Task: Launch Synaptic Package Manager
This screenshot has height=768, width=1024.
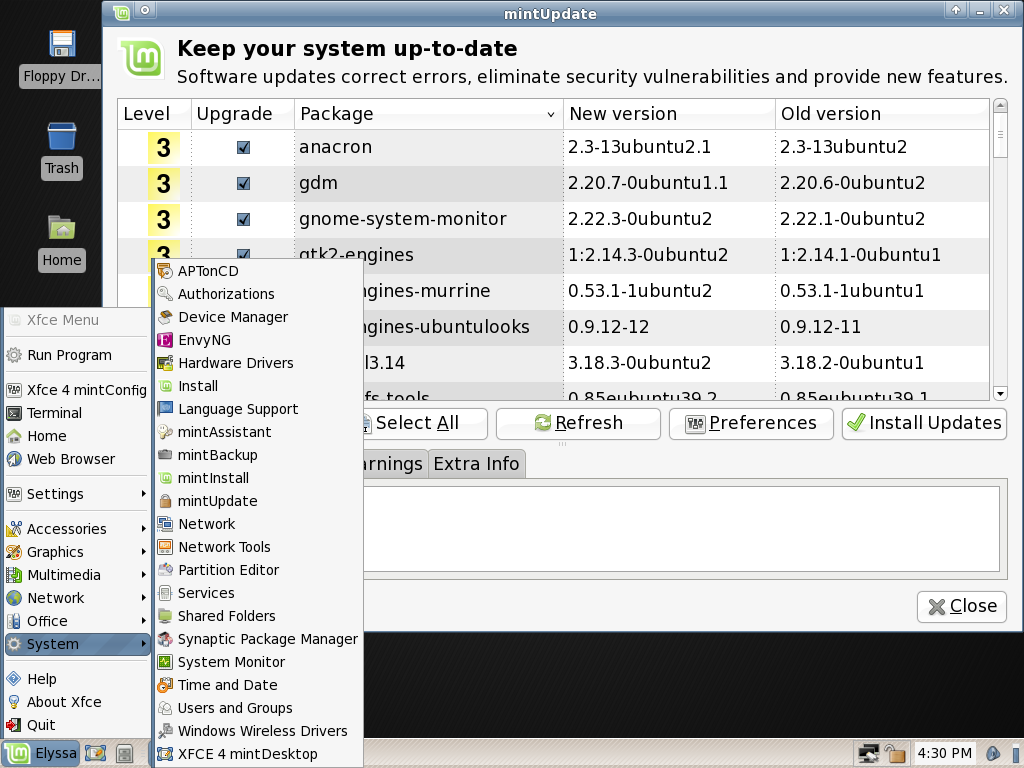Action: (x=258, y=639)
